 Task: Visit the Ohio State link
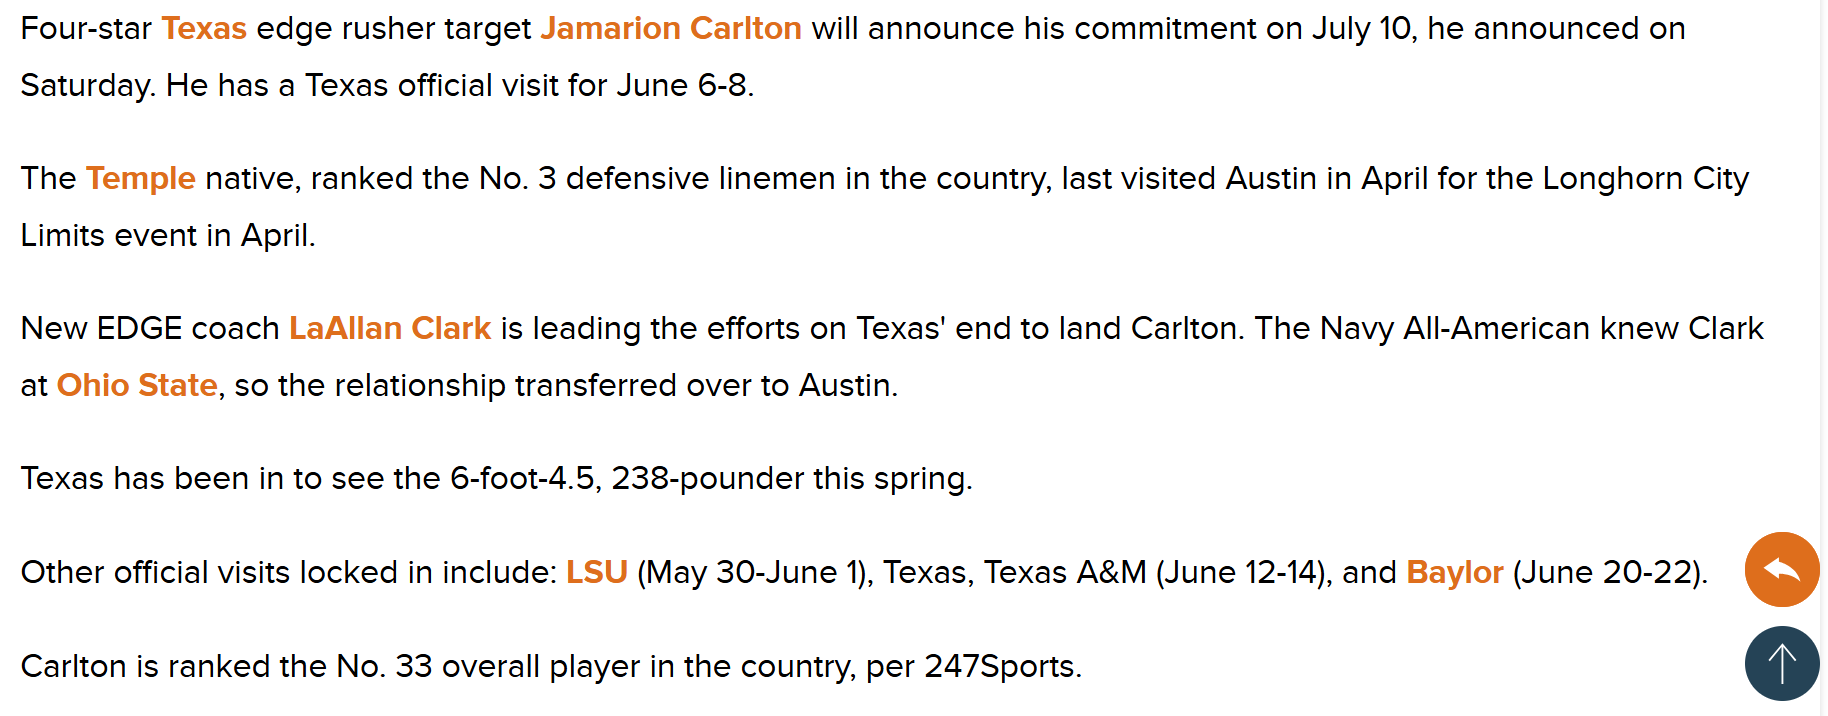tap(137, 385)
